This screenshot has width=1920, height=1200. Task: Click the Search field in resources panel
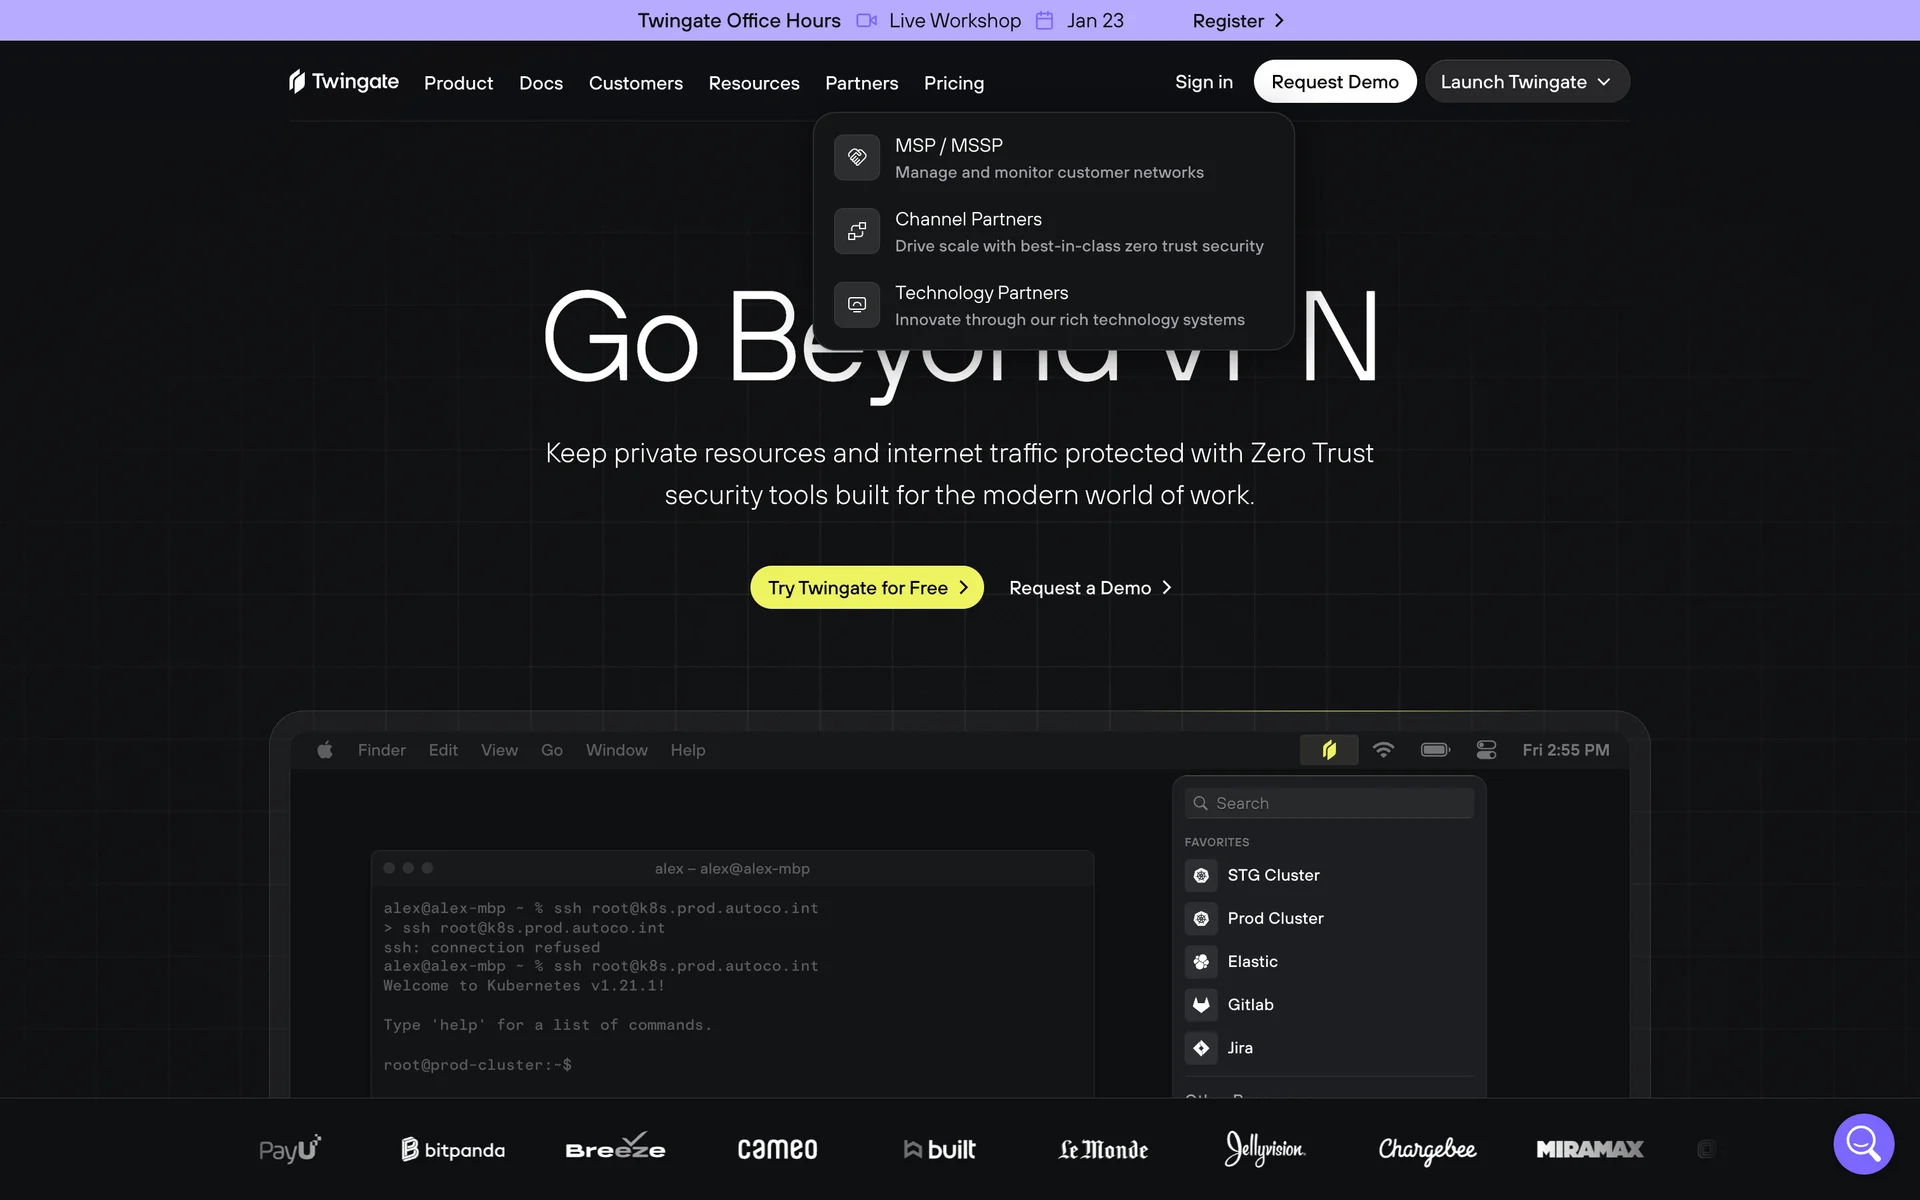1330,803
